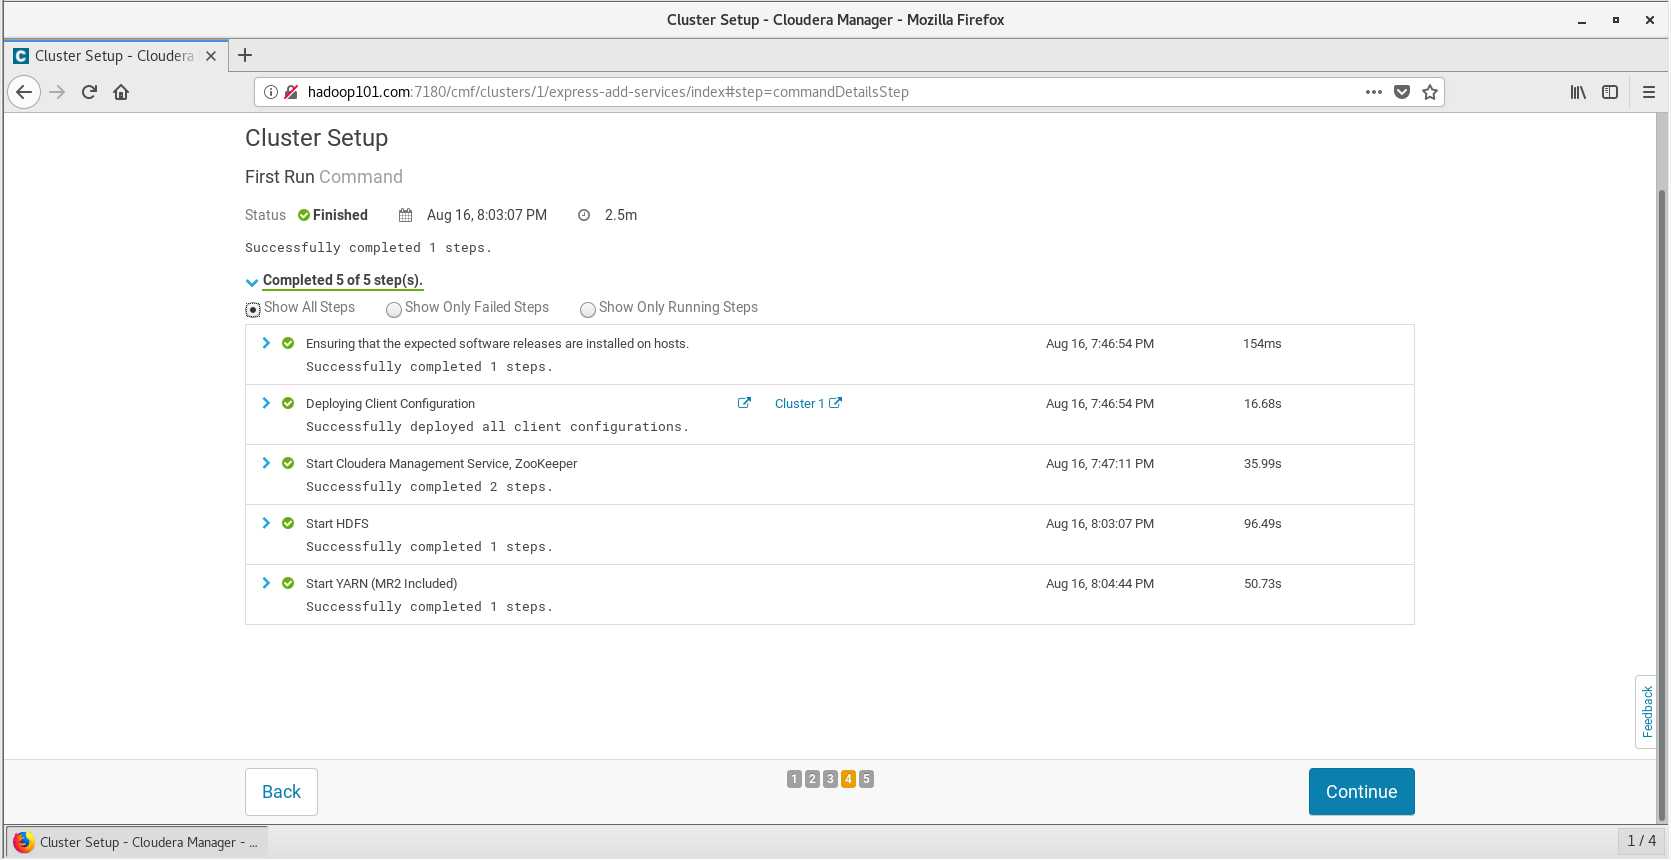Select Show Only Failed Steps radio
The image size is (1671, 860).
click(394, 310)
